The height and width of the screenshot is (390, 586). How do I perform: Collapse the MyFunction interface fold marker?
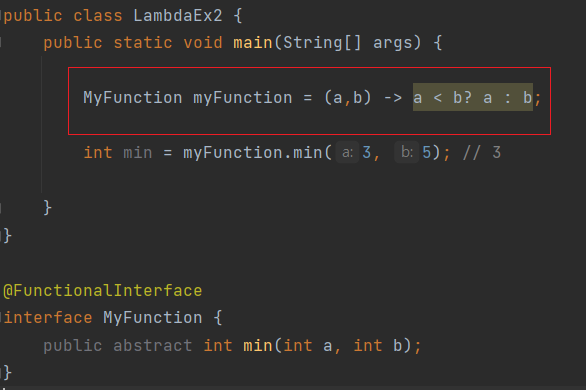point(1,318)
